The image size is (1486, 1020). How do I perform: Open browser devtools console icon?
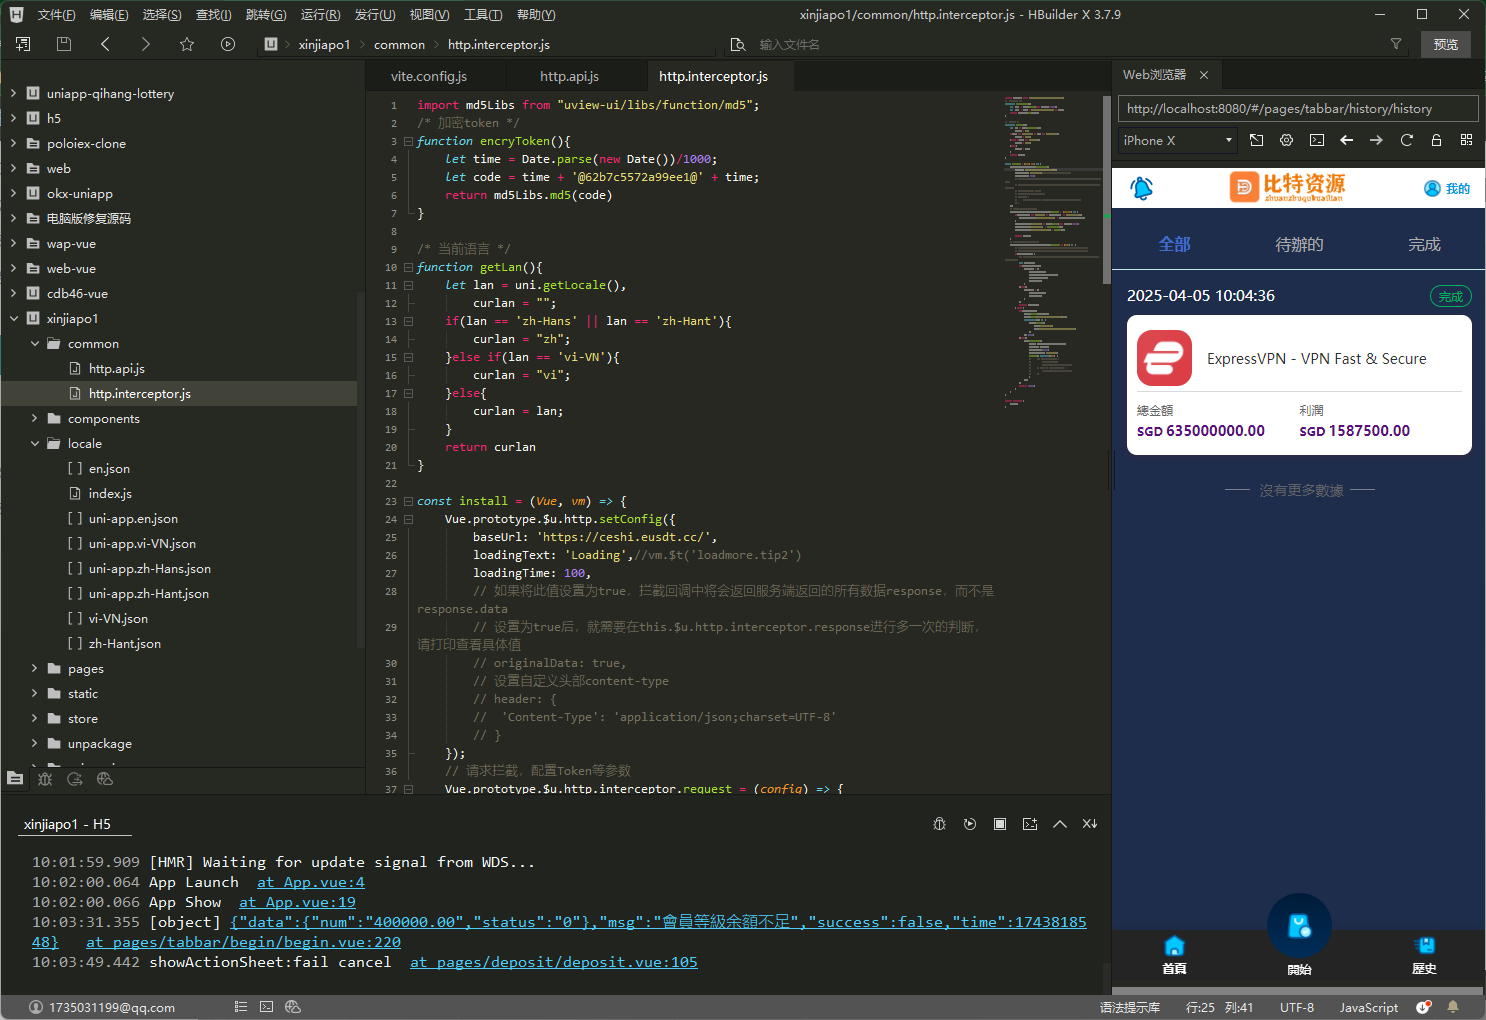(1317, 140)
